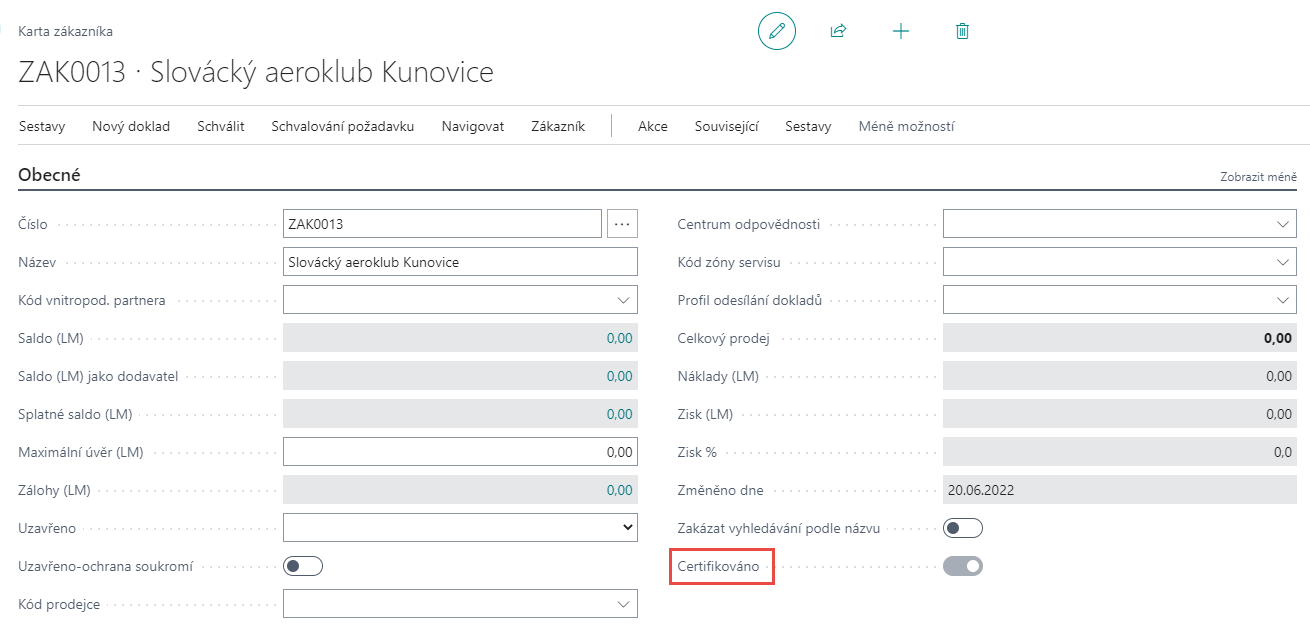Open Kód zóny servisu dropdown
The width and height of the screenshot is (1310, 633).
pos(1284,262)
